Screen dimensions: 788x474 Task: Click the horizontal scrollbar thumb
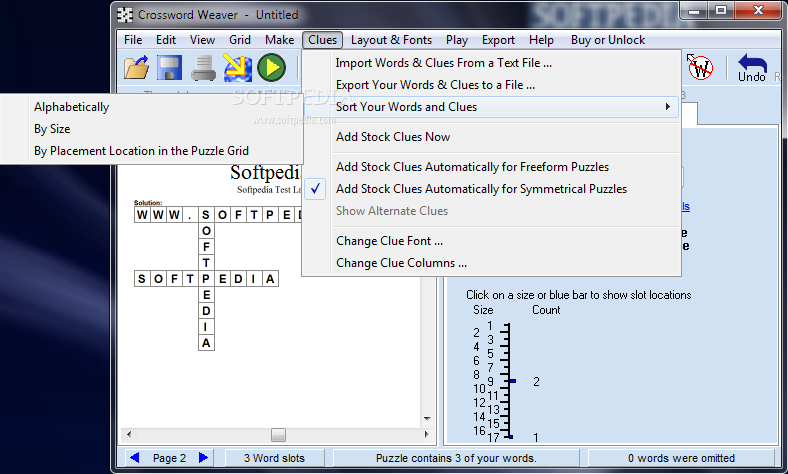(x=278, y=434)
